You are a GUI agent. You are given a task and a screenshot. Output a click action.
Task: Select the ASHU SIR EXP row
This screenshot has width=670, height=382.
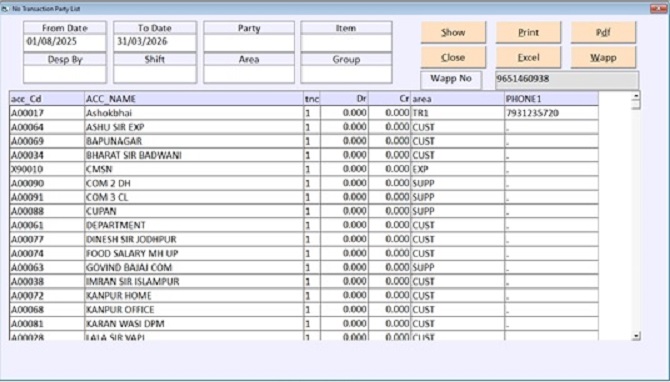point(304,127)
